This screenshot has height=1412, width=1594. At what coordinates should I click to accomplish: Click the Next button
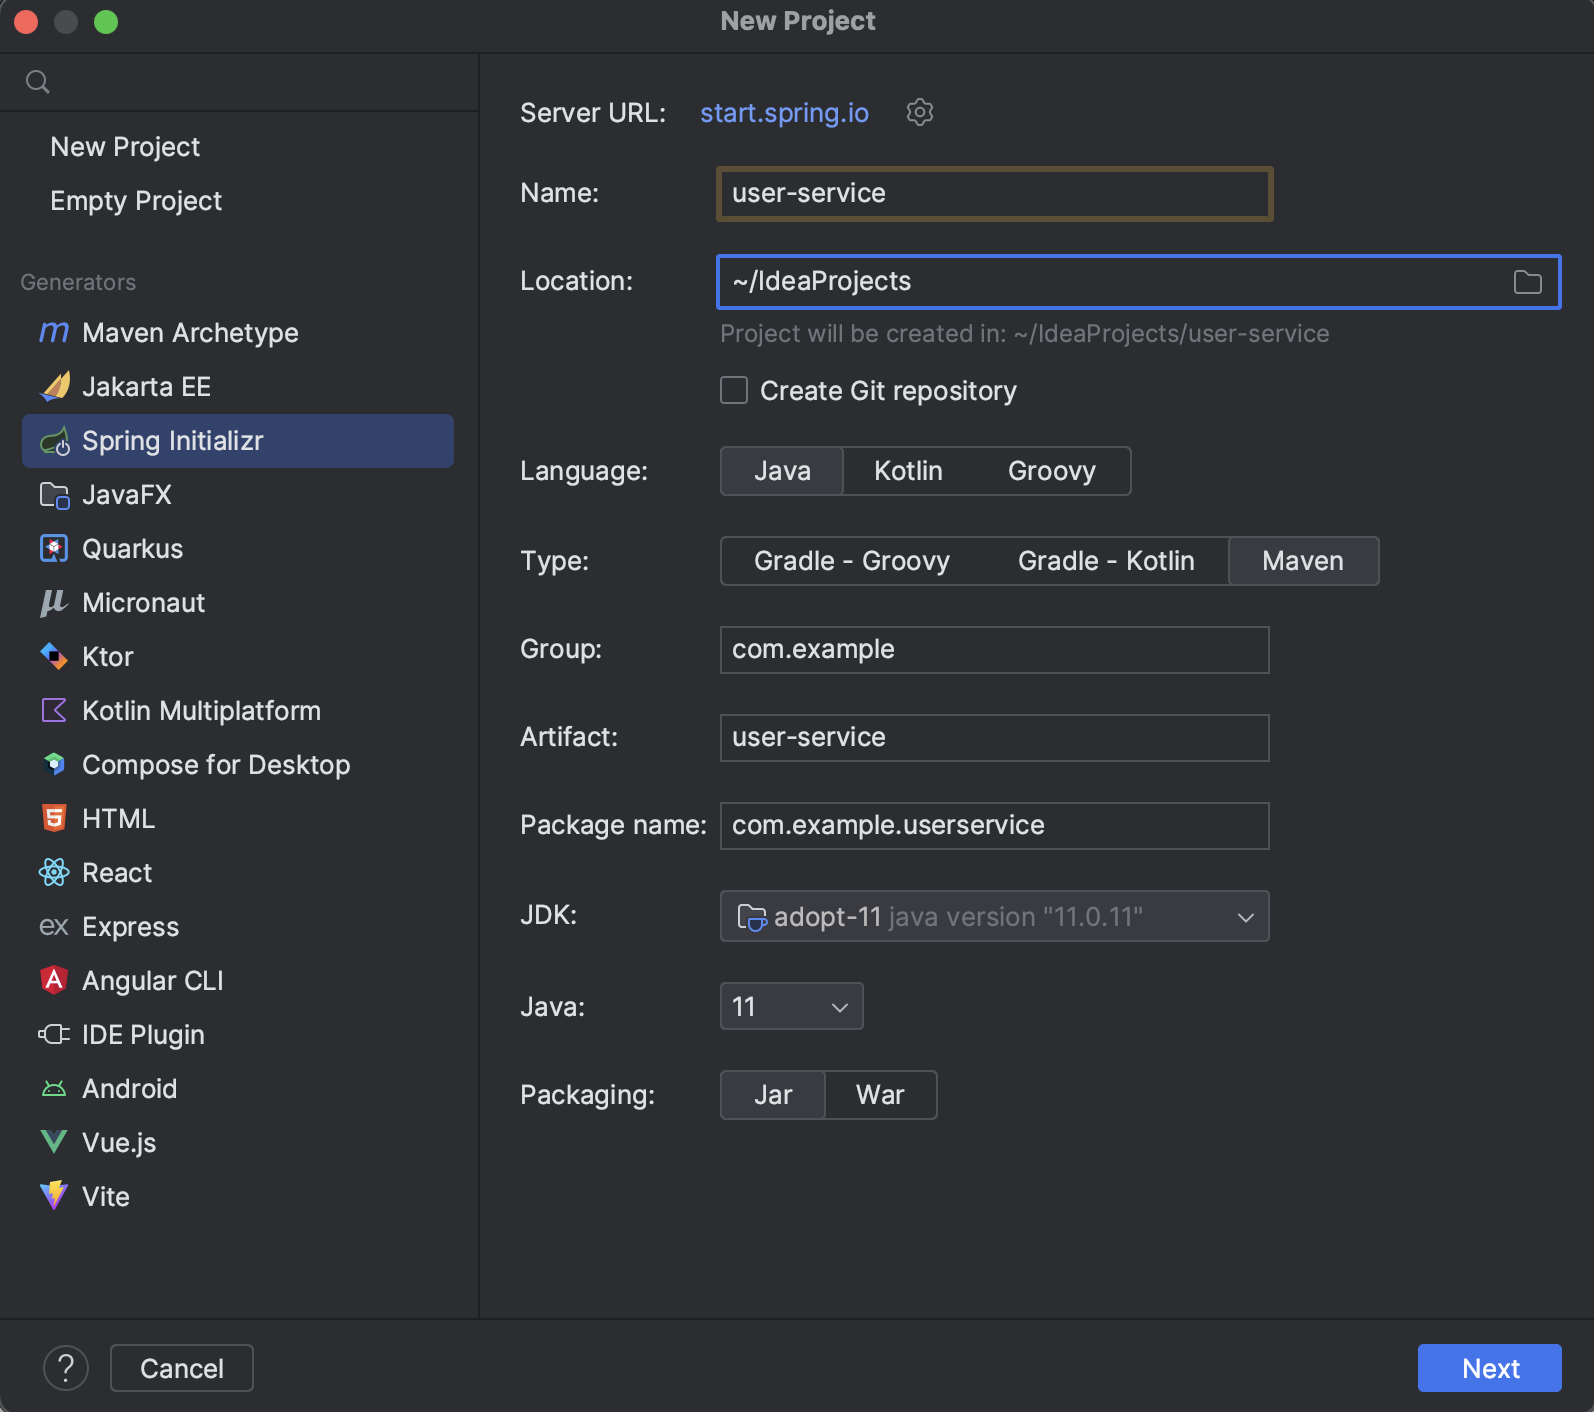pyautogui.click(x=1490, y=1368)
